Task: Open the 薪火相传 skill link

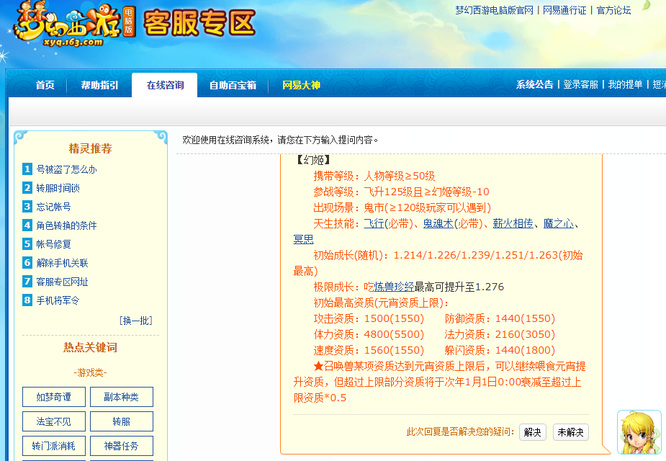Action: click(513, 223)
